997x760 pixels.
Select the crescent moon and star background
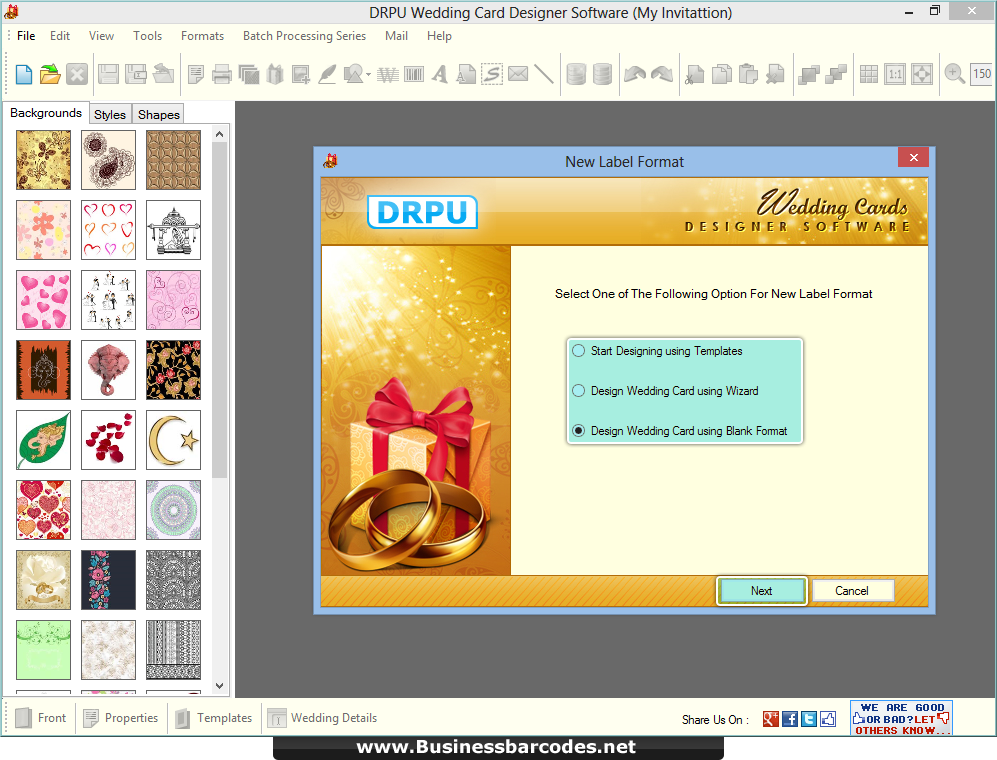[x=173, y=439]
